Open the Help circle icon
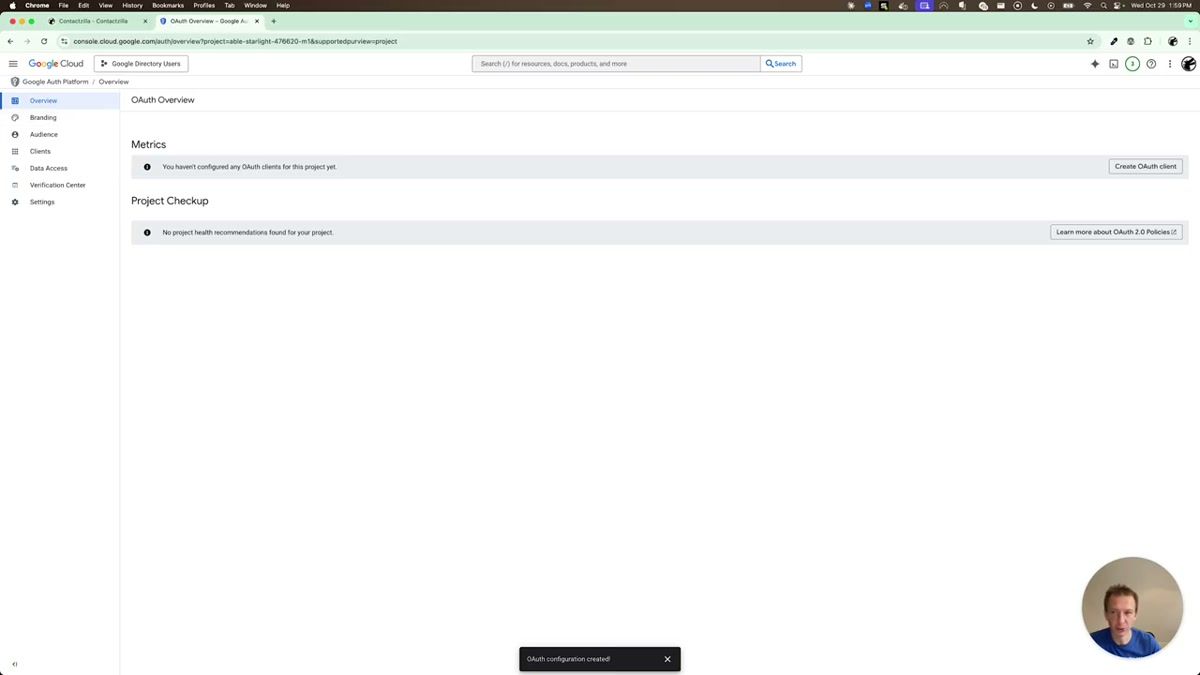The height and width of the screenshot is (675, 1200). [x=1151, y=63]
